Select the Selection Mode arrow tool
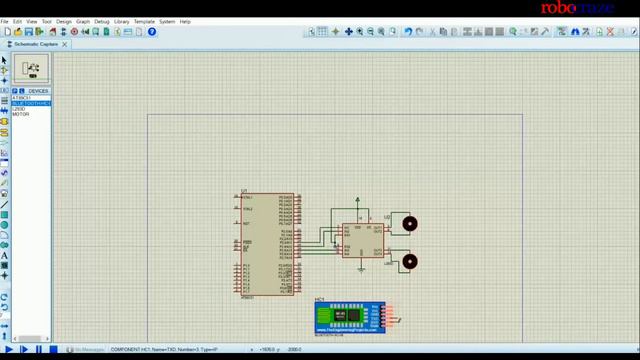Screen dimensions: 640x360 (x=4, y=60)
